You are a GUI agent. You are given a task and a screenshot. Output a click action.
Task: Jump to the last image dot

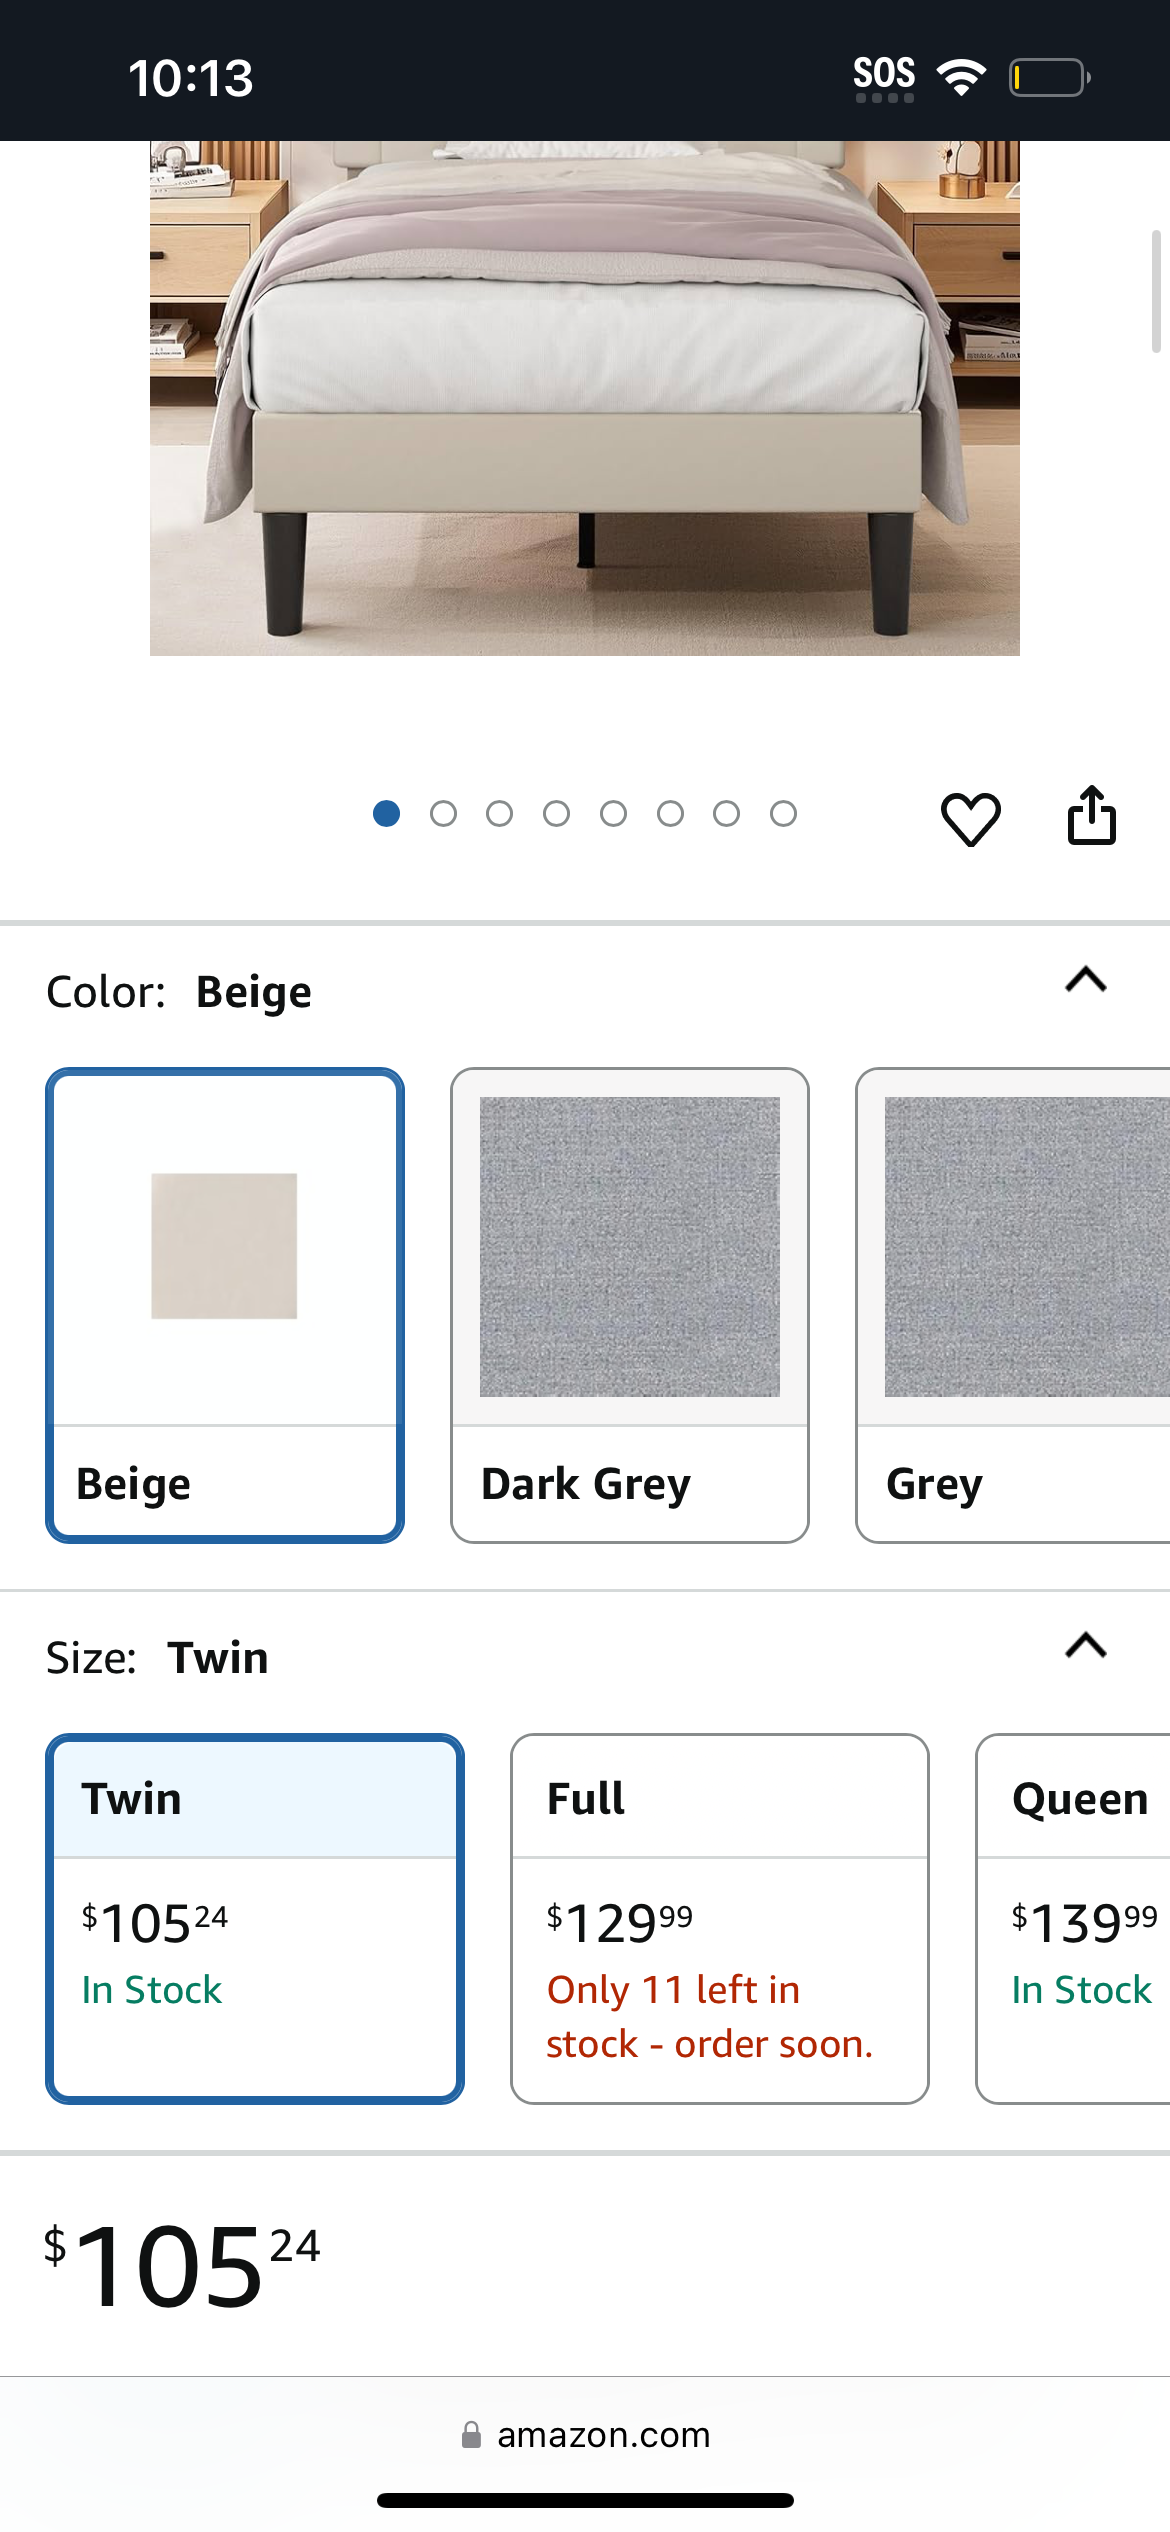pos(783,814)
